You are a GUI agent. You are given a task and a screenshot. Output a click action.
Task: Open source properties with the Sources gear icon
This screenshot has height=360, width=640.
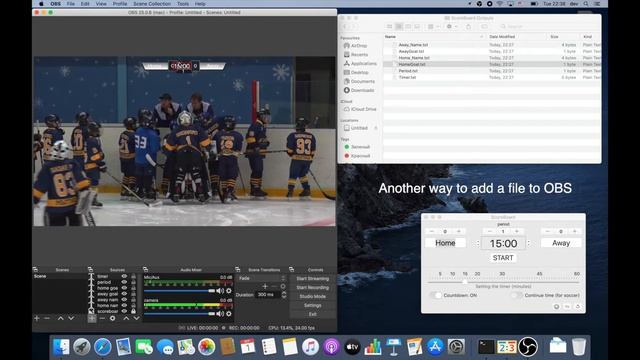(113, 318)
